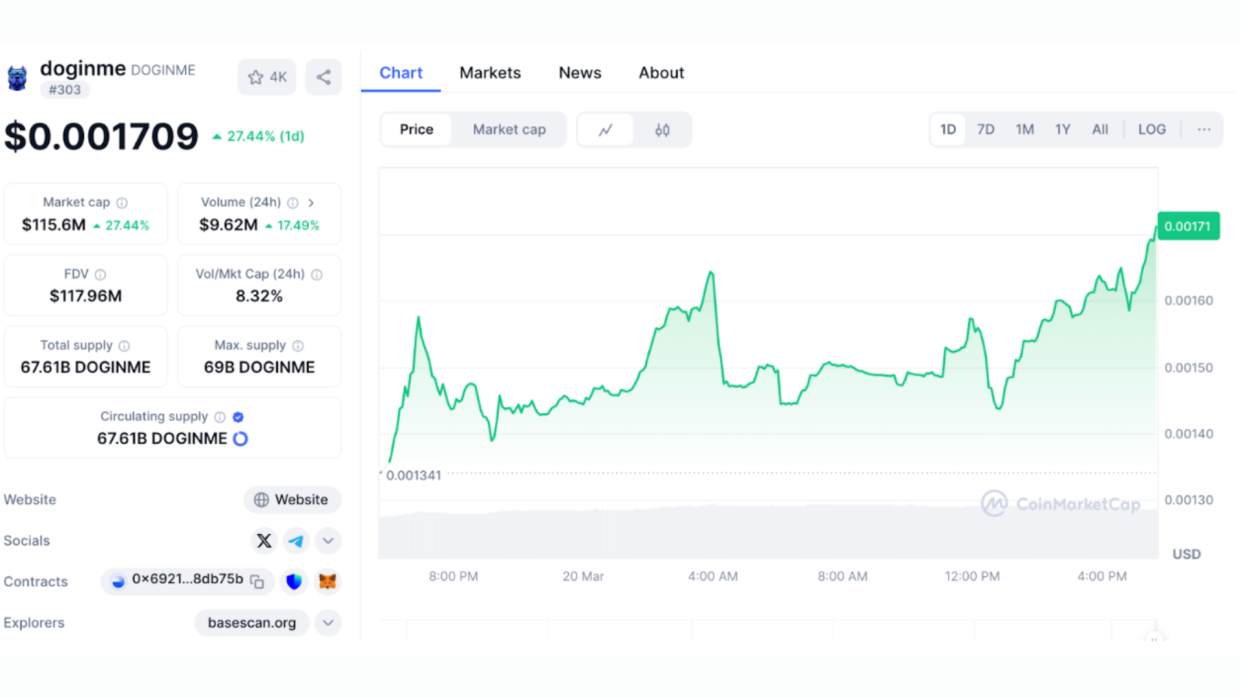Select 7D time range
Screen dimensions: 1240x698
pyautogui.click(x=986, y=130)
